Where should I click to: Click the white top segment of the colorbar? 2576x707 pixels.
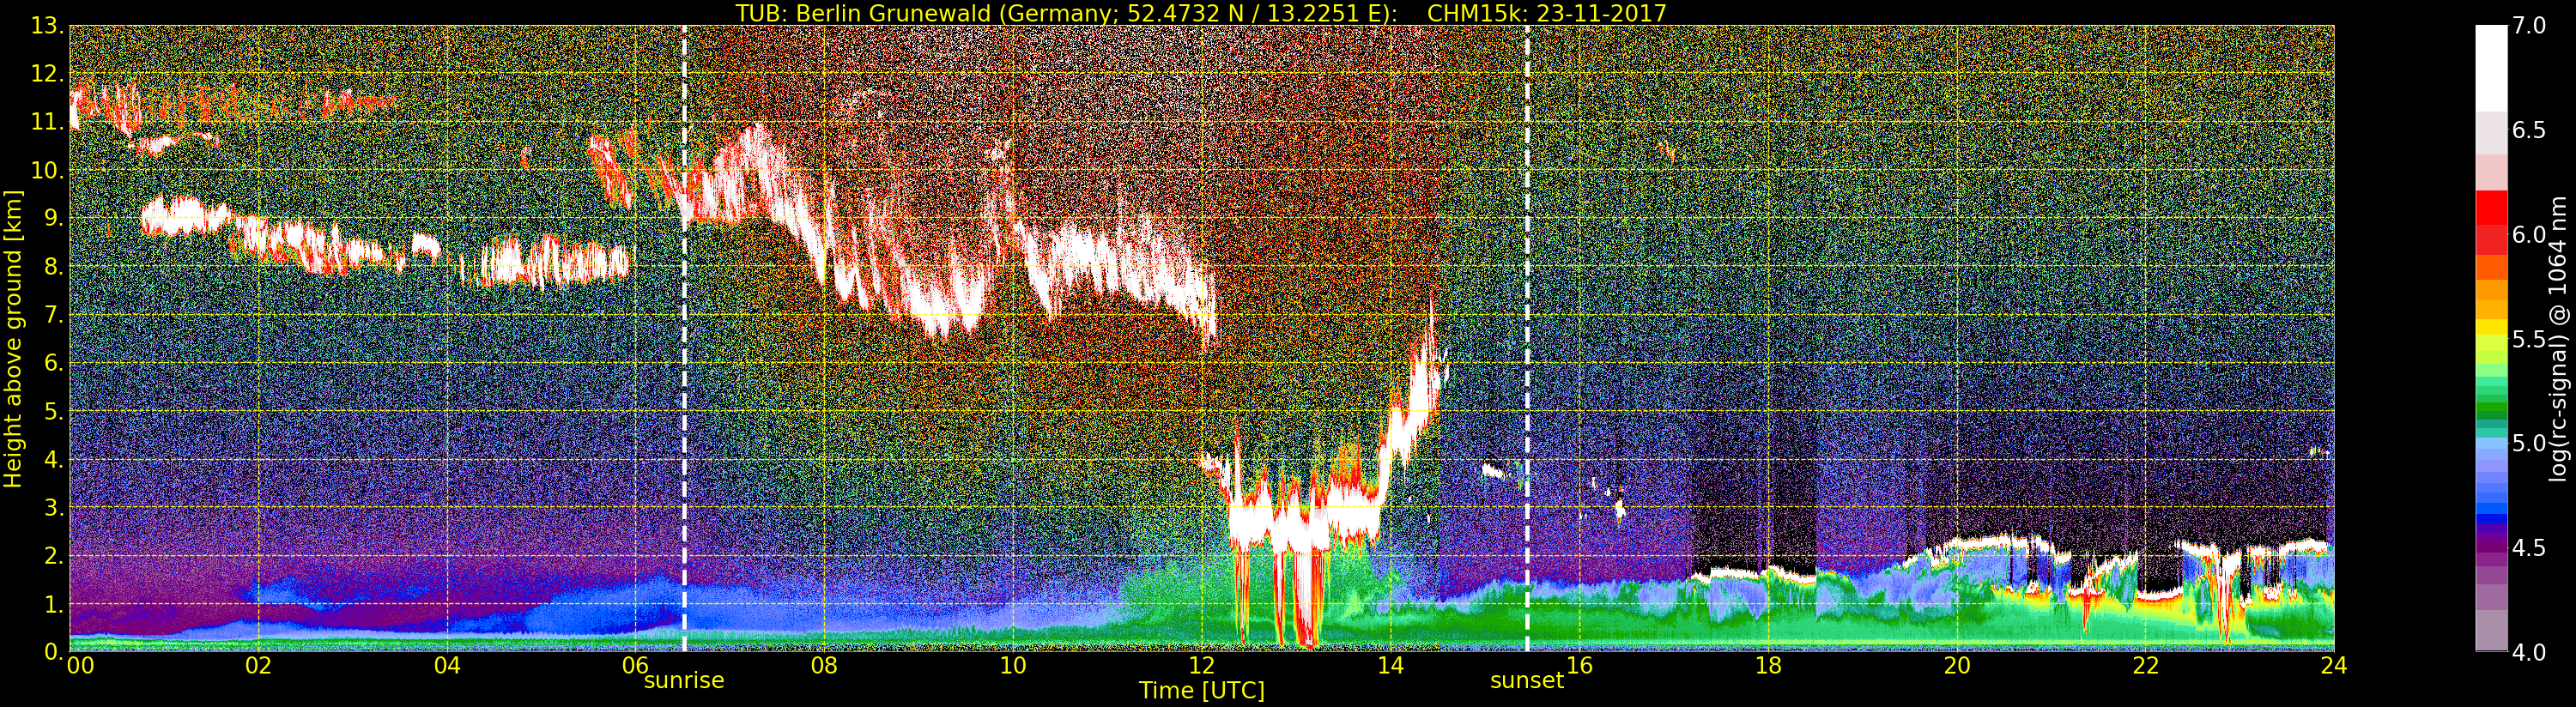tap(2490, 68)
